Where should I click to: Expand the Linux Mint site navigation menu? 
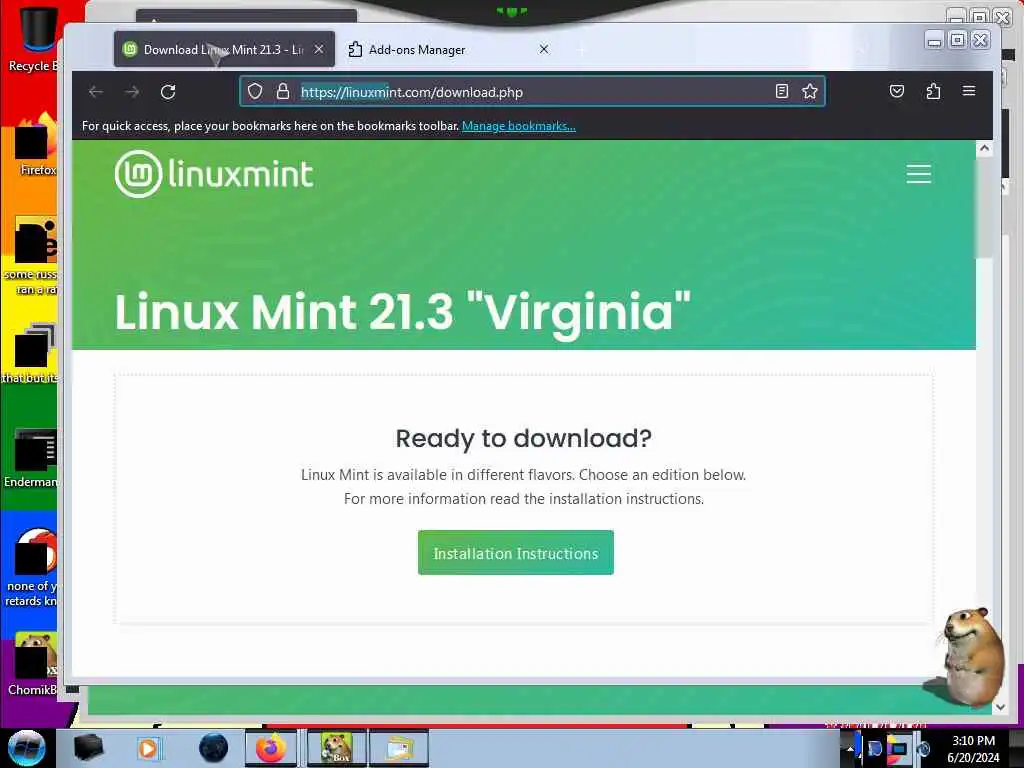[x=918, y=174]
